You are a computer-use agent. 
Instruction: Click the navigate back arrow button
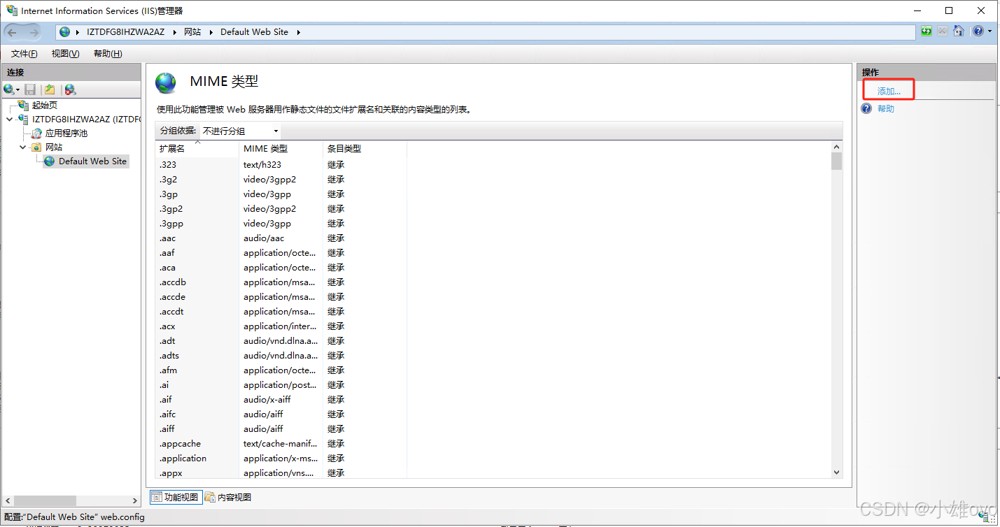coord(13,32)
